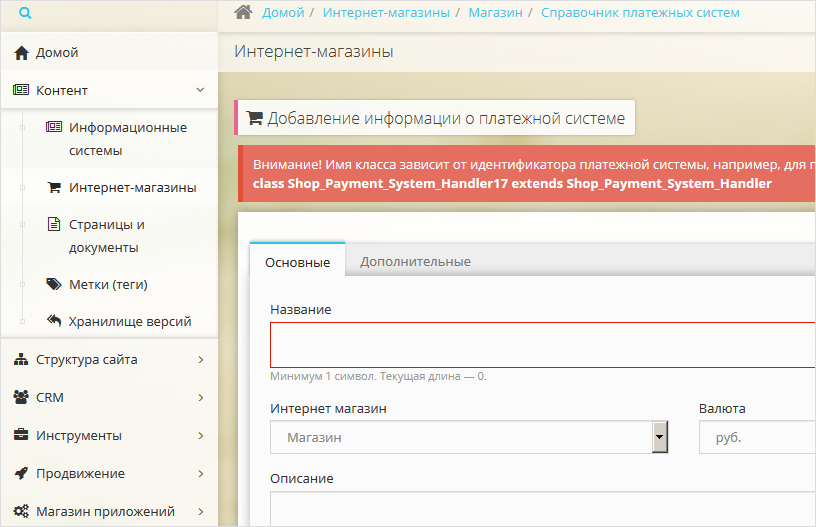Click the Инструменты briefcase icon
Screen dimensions: 816x527
21,435
